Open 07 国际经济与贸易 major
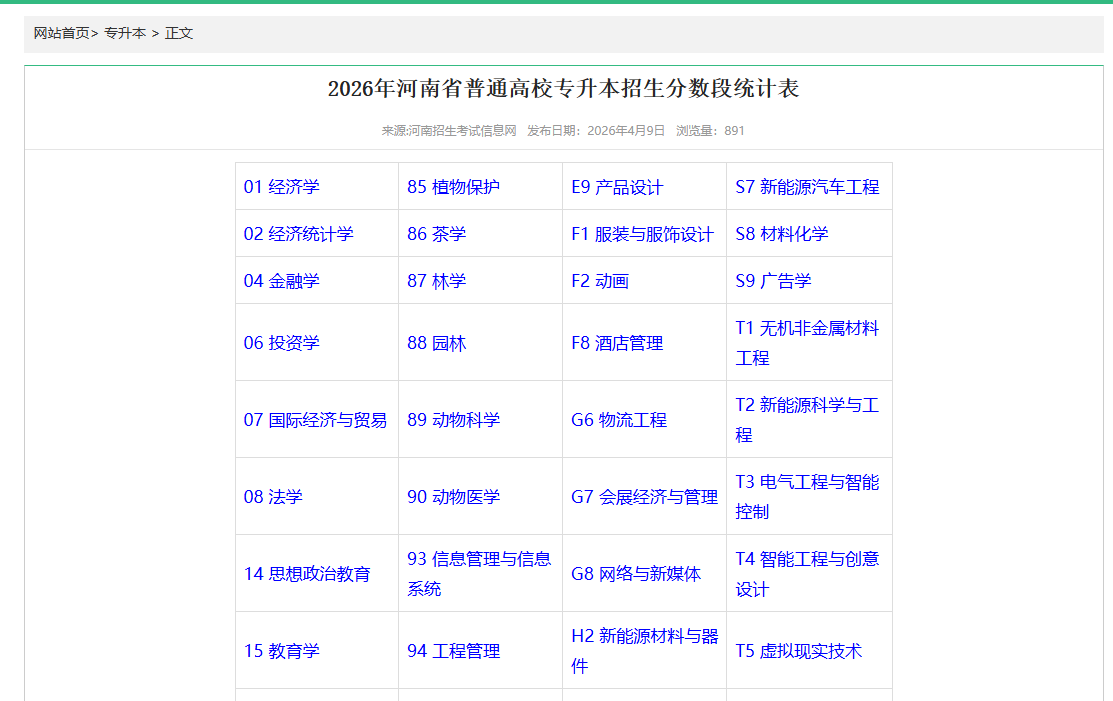1113x701 pixels. tap(313, 419)
